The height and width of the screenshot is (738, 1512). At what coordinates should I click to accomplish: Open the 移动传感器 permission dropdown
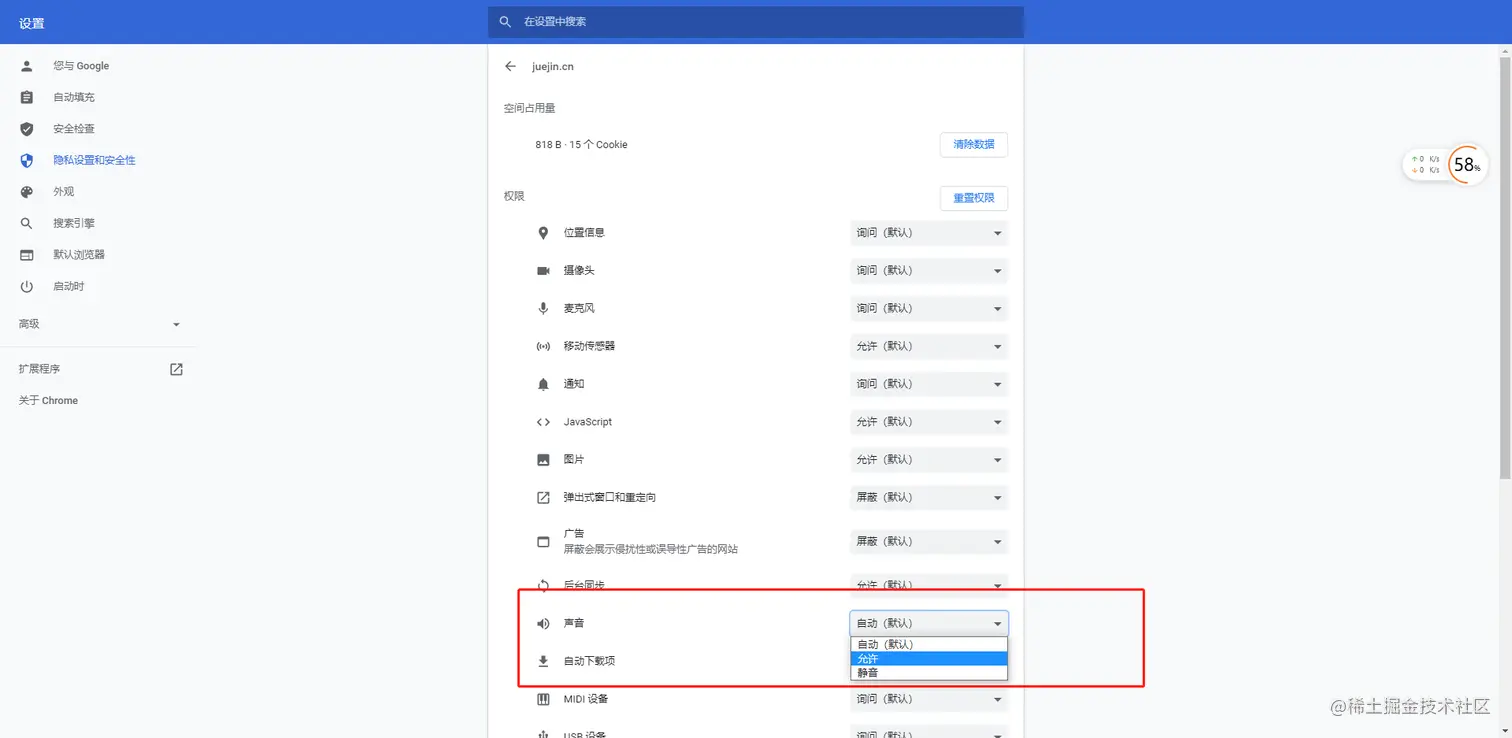(928, 346)
